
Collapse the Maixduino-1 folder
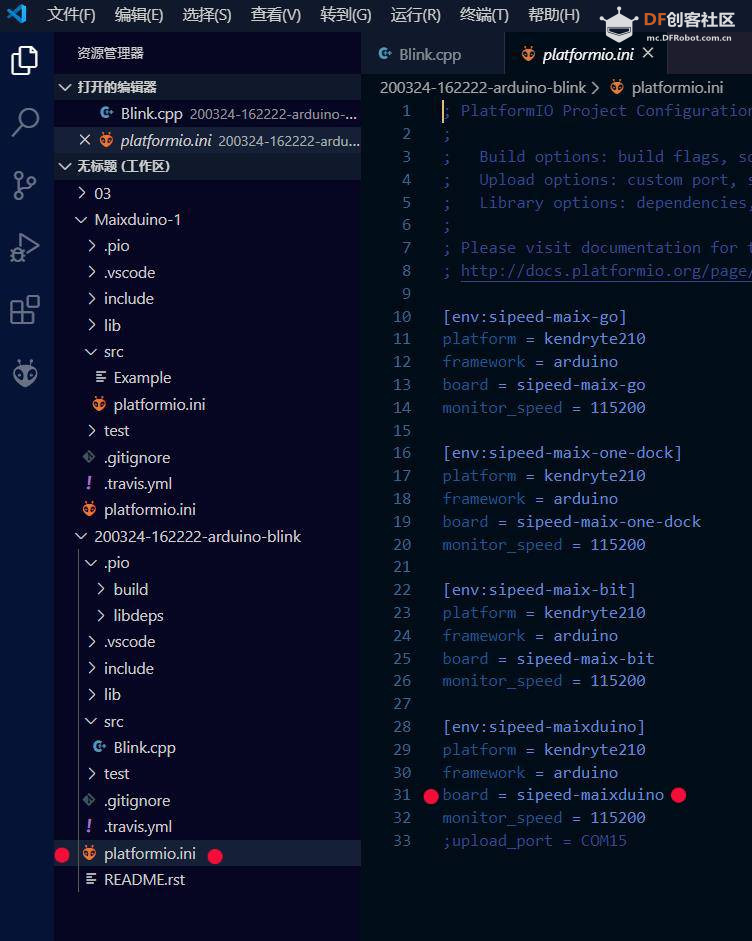point(208,220)
